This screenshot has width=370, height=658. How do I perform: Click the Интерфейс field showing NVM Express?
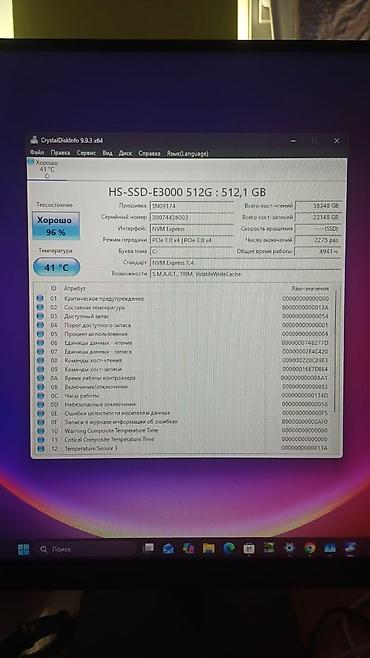pos(191,229)
